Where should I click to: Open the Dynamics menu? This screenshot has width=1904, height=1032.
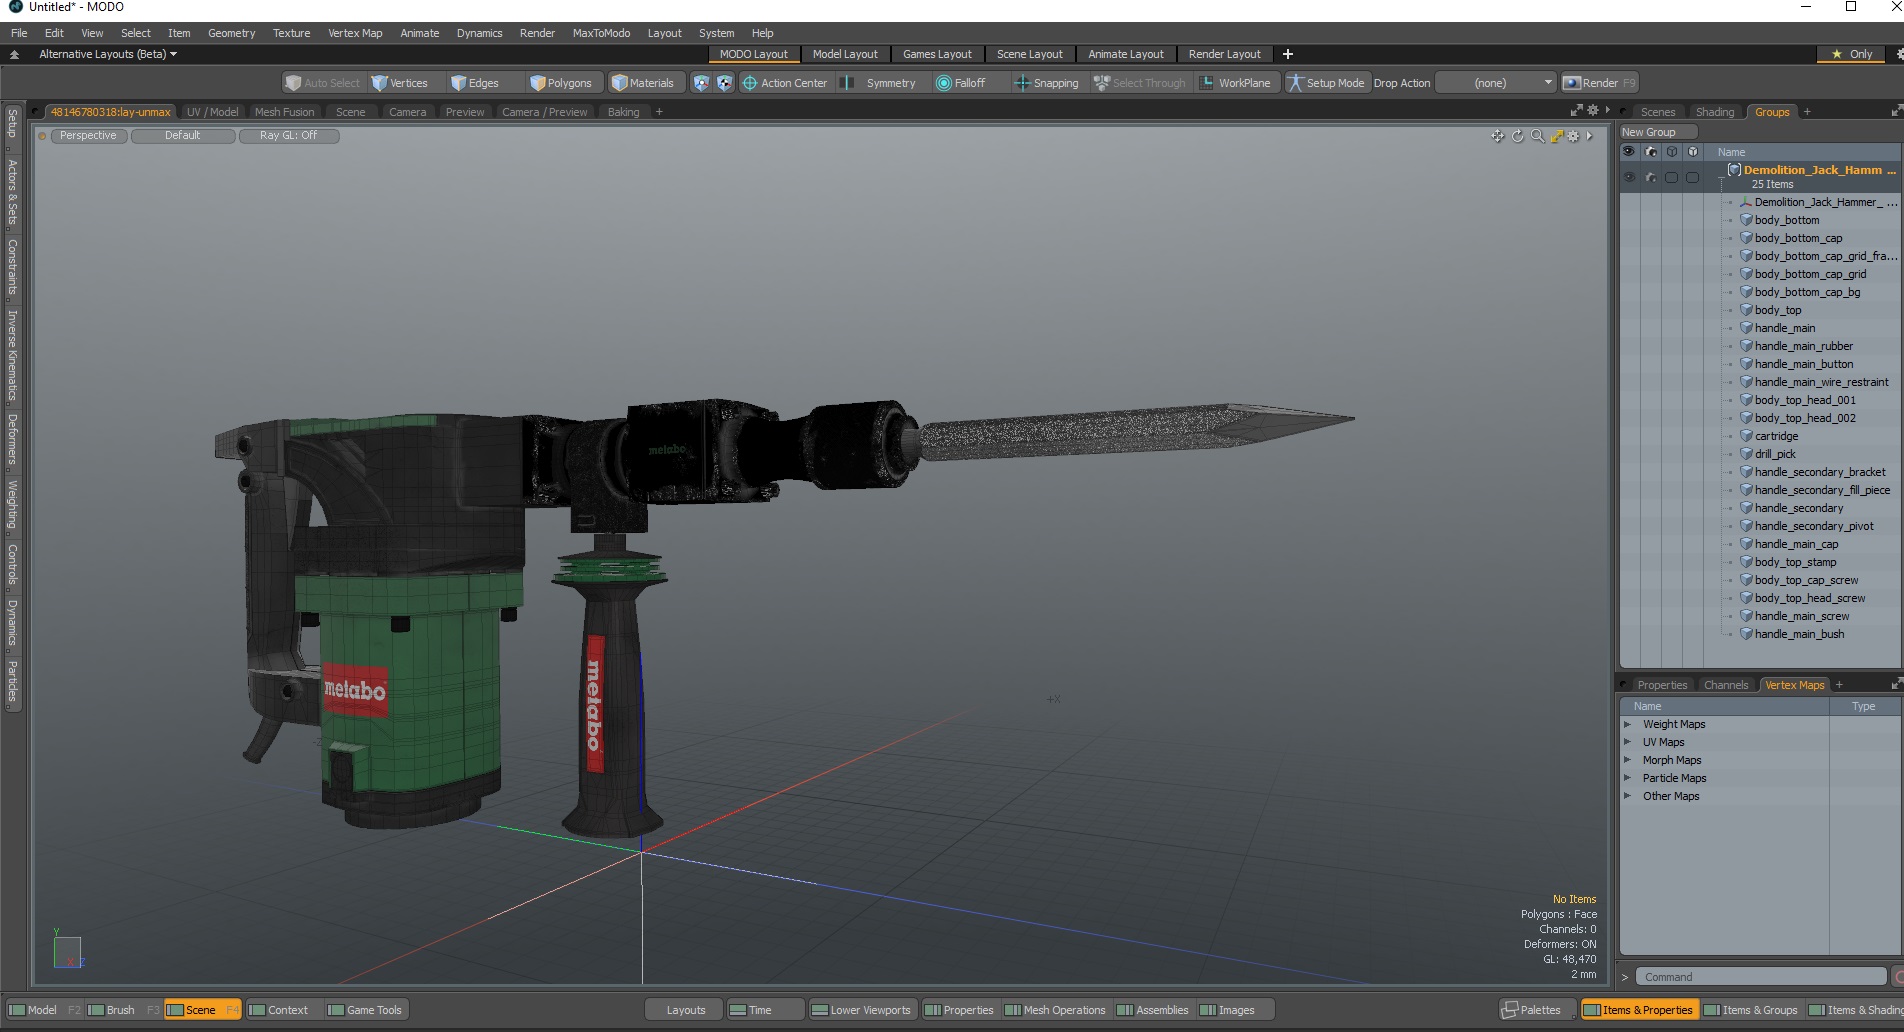(x=479, y=33)
